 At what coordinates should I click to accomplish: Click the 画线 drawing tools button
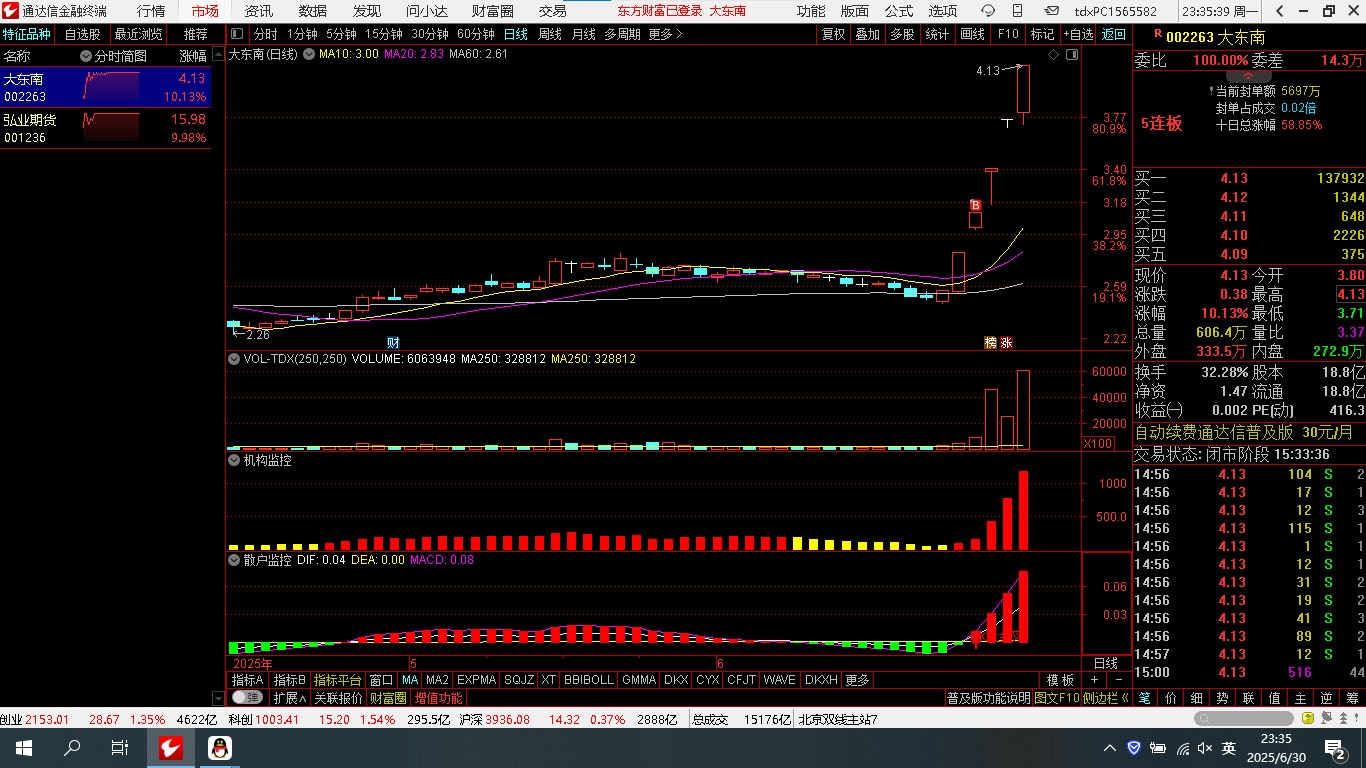[x=972, y=34]
